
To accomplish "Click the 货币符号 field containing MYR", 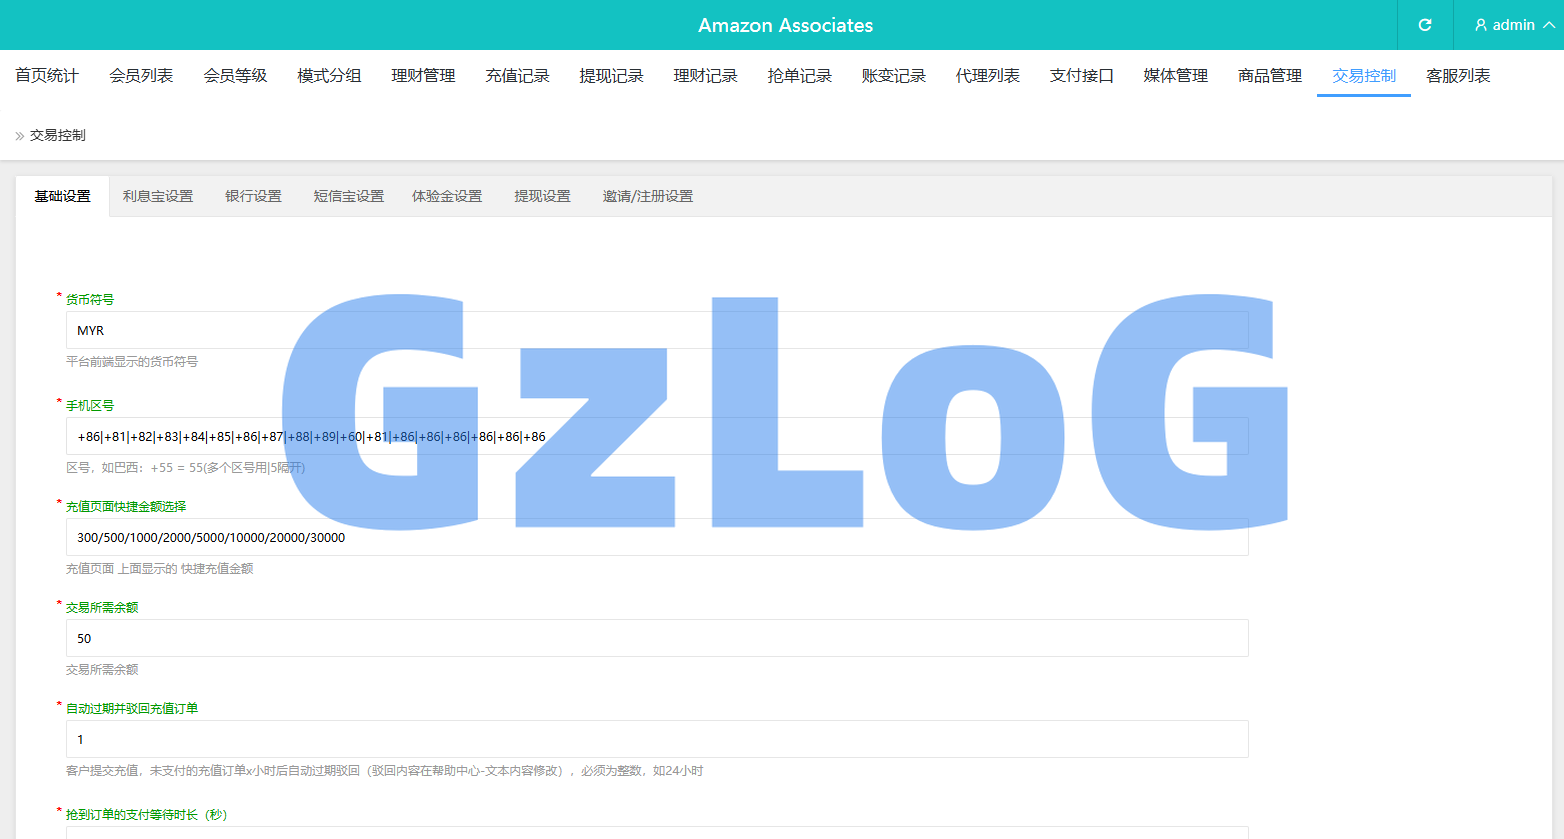I will click(657, 331).
